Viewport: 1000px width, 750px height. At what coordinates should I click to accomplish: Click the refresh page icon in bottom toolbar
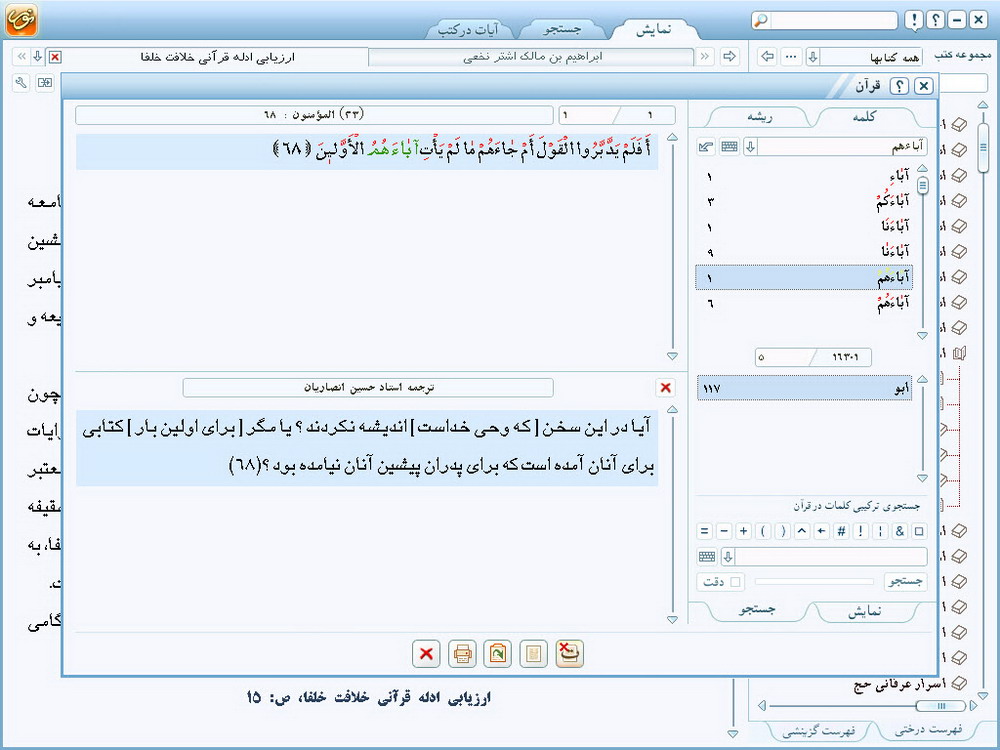click(x=497, y=654)
